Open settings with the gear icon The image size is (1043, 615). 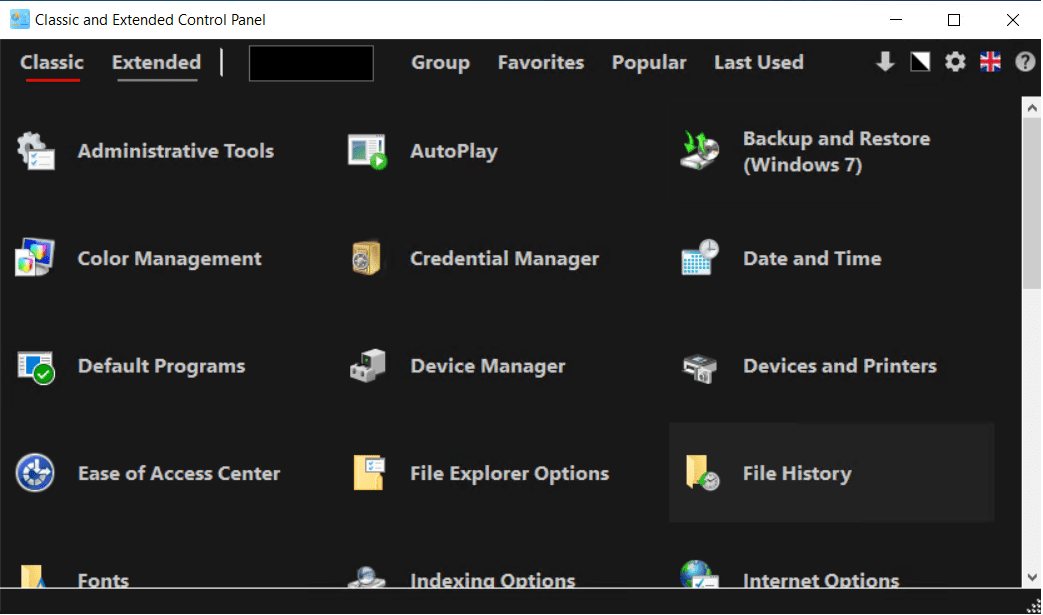click(956, 62)
